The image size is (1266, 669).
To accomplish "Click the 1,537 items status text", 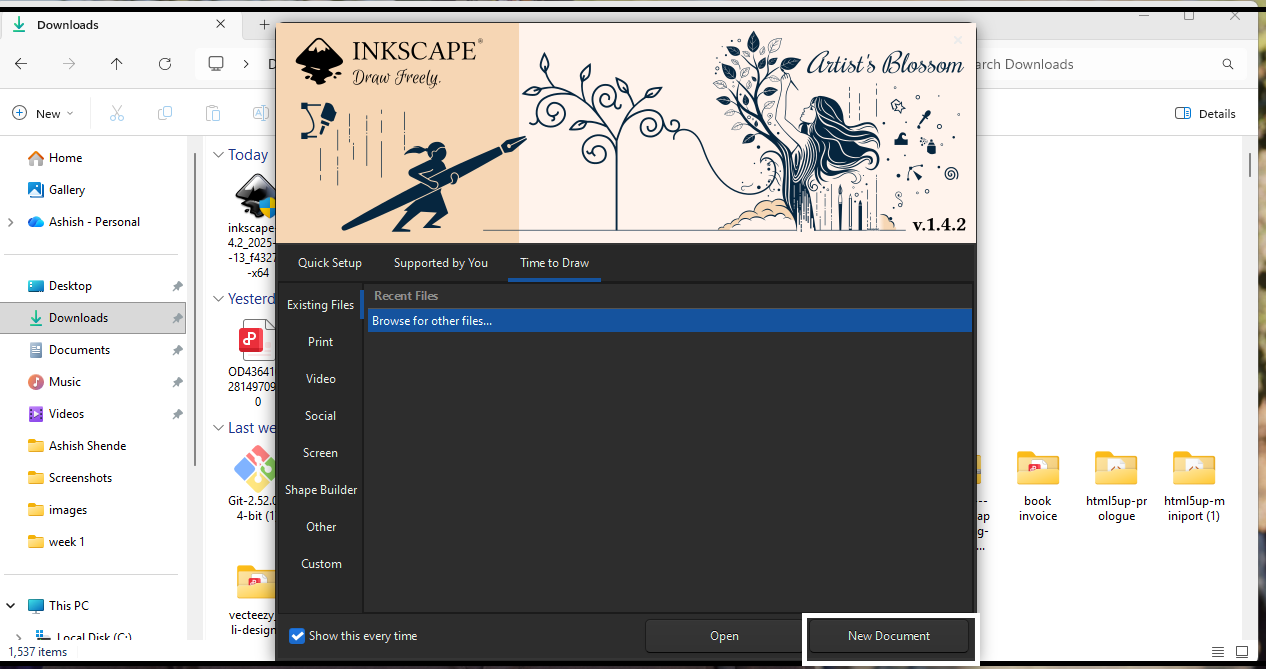I will (x=38, y=652).
